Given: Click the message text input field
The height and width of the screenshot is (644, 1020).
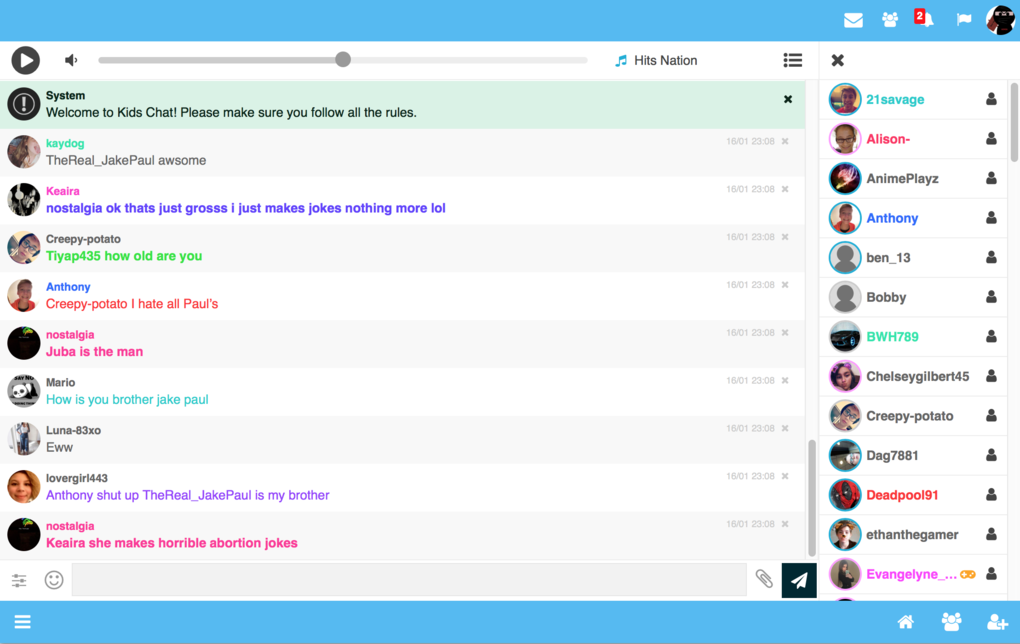Looking at the screenshot, I should click(x=409, y=580).
